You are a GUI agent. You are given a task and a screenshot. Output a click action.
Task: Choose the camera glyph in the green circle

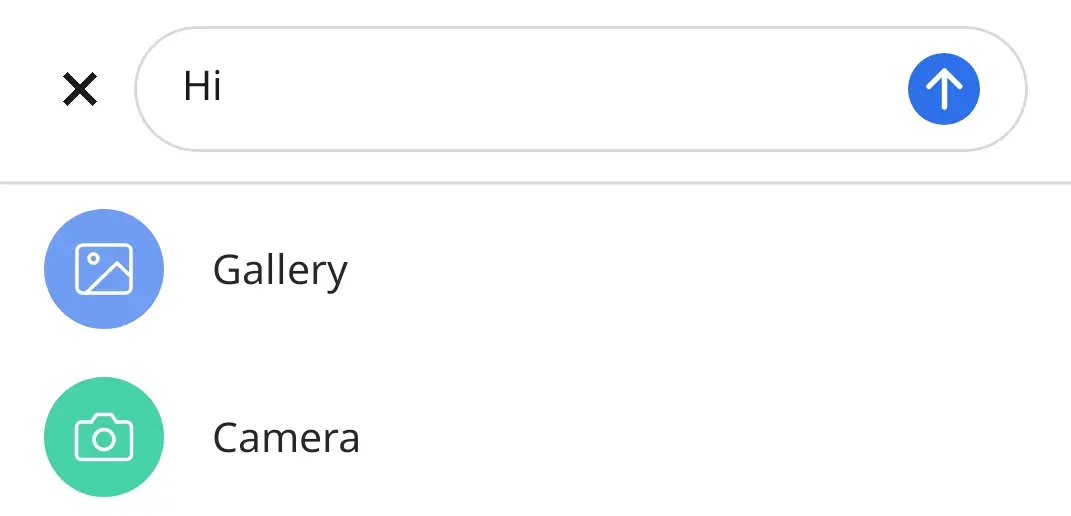104,437
